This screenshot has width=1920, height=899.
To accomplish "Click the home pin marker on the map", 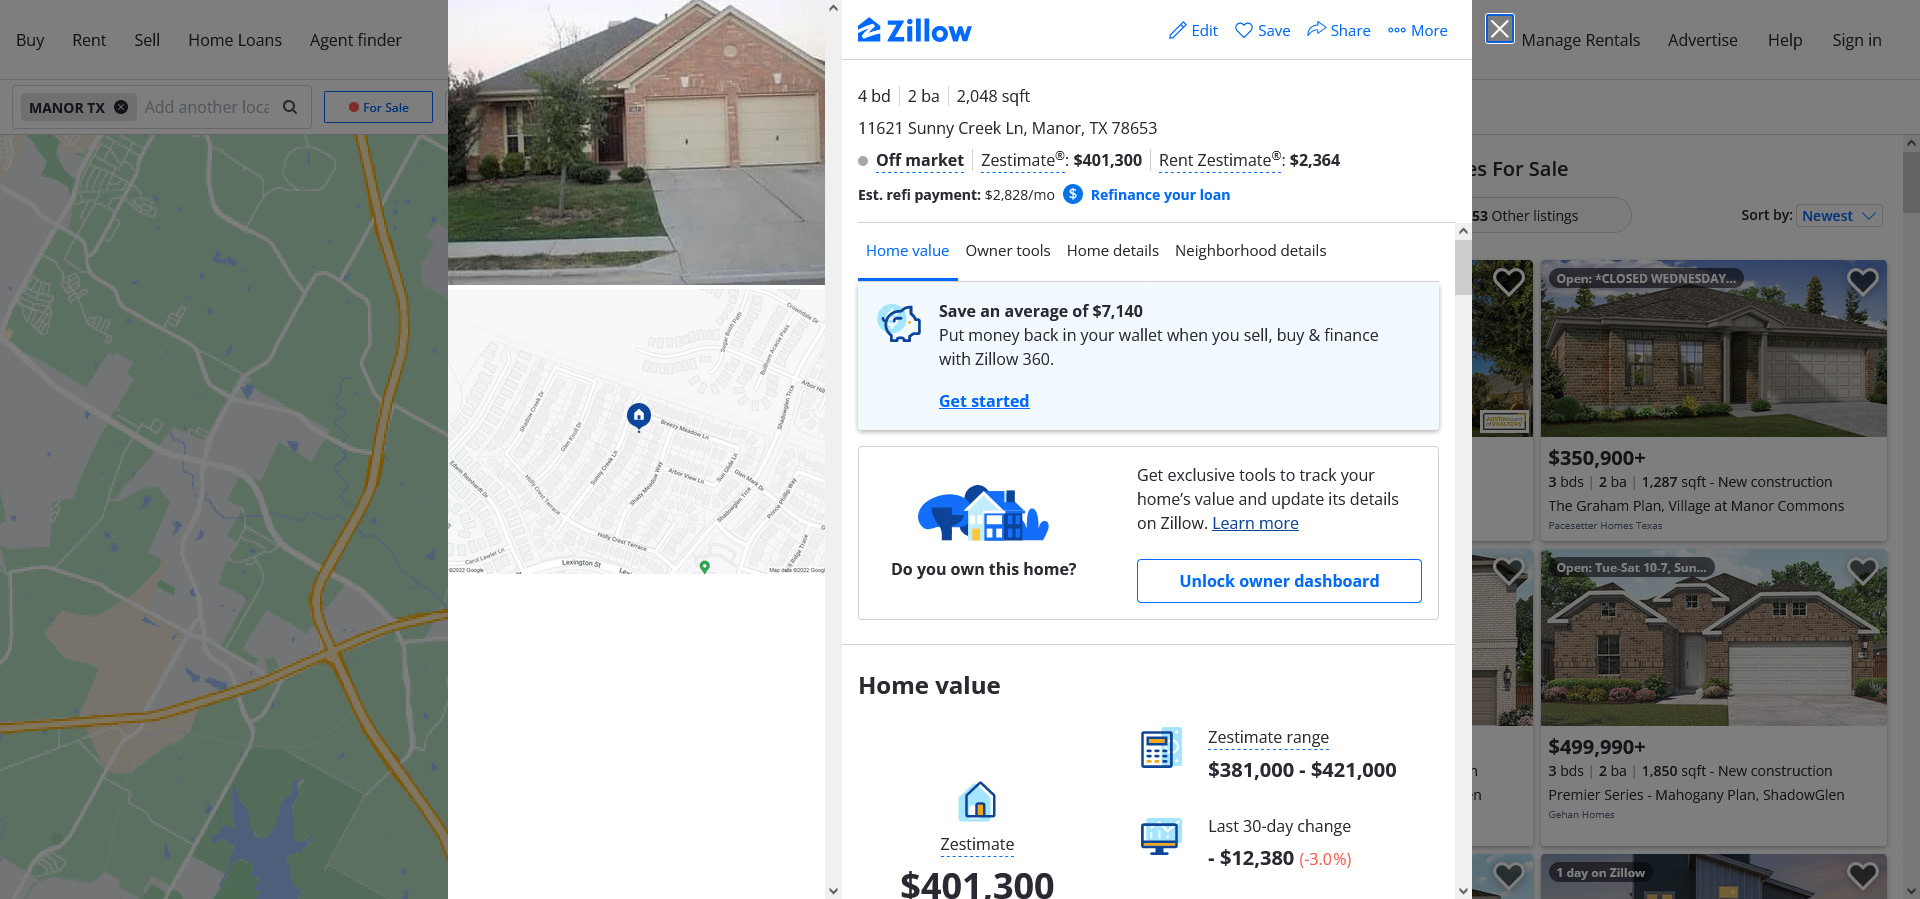I will coord(639,416).
